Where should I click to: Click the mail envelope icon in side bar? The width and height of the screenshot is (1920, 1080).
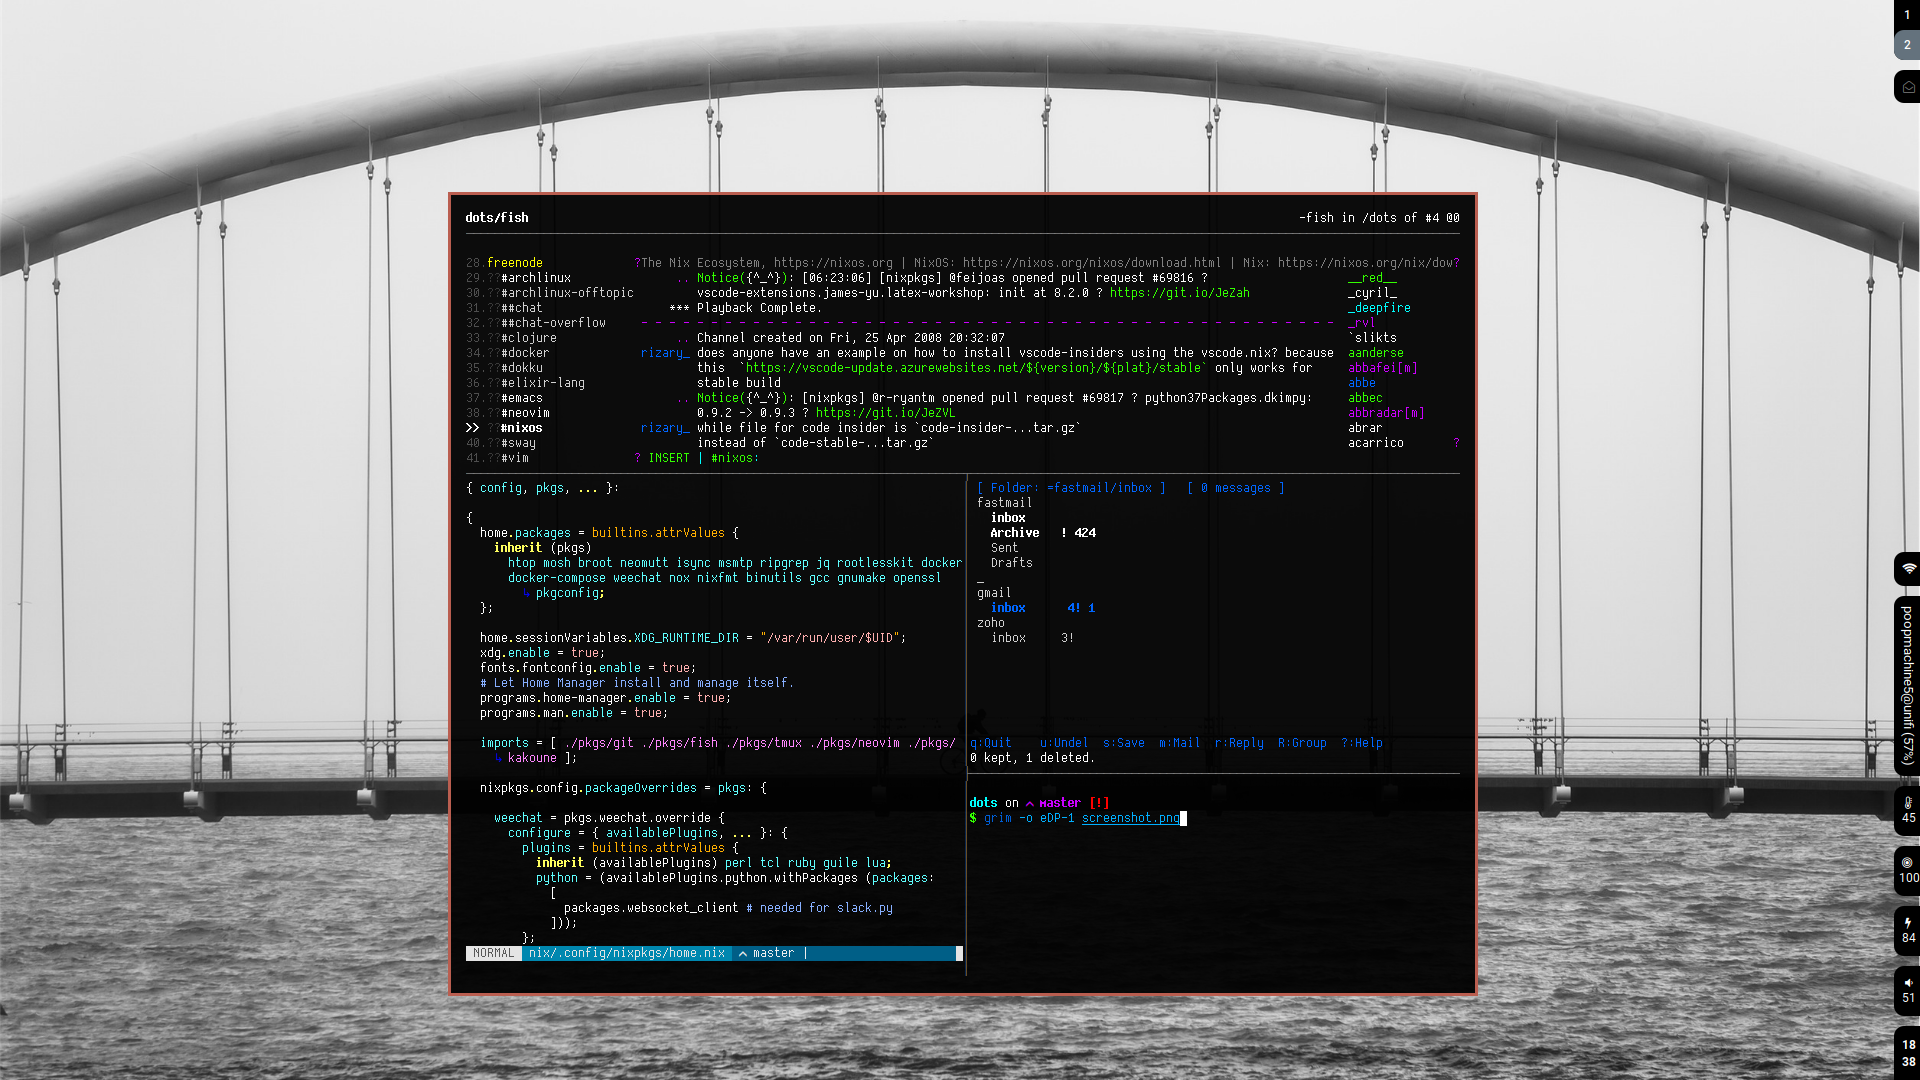1908,87
